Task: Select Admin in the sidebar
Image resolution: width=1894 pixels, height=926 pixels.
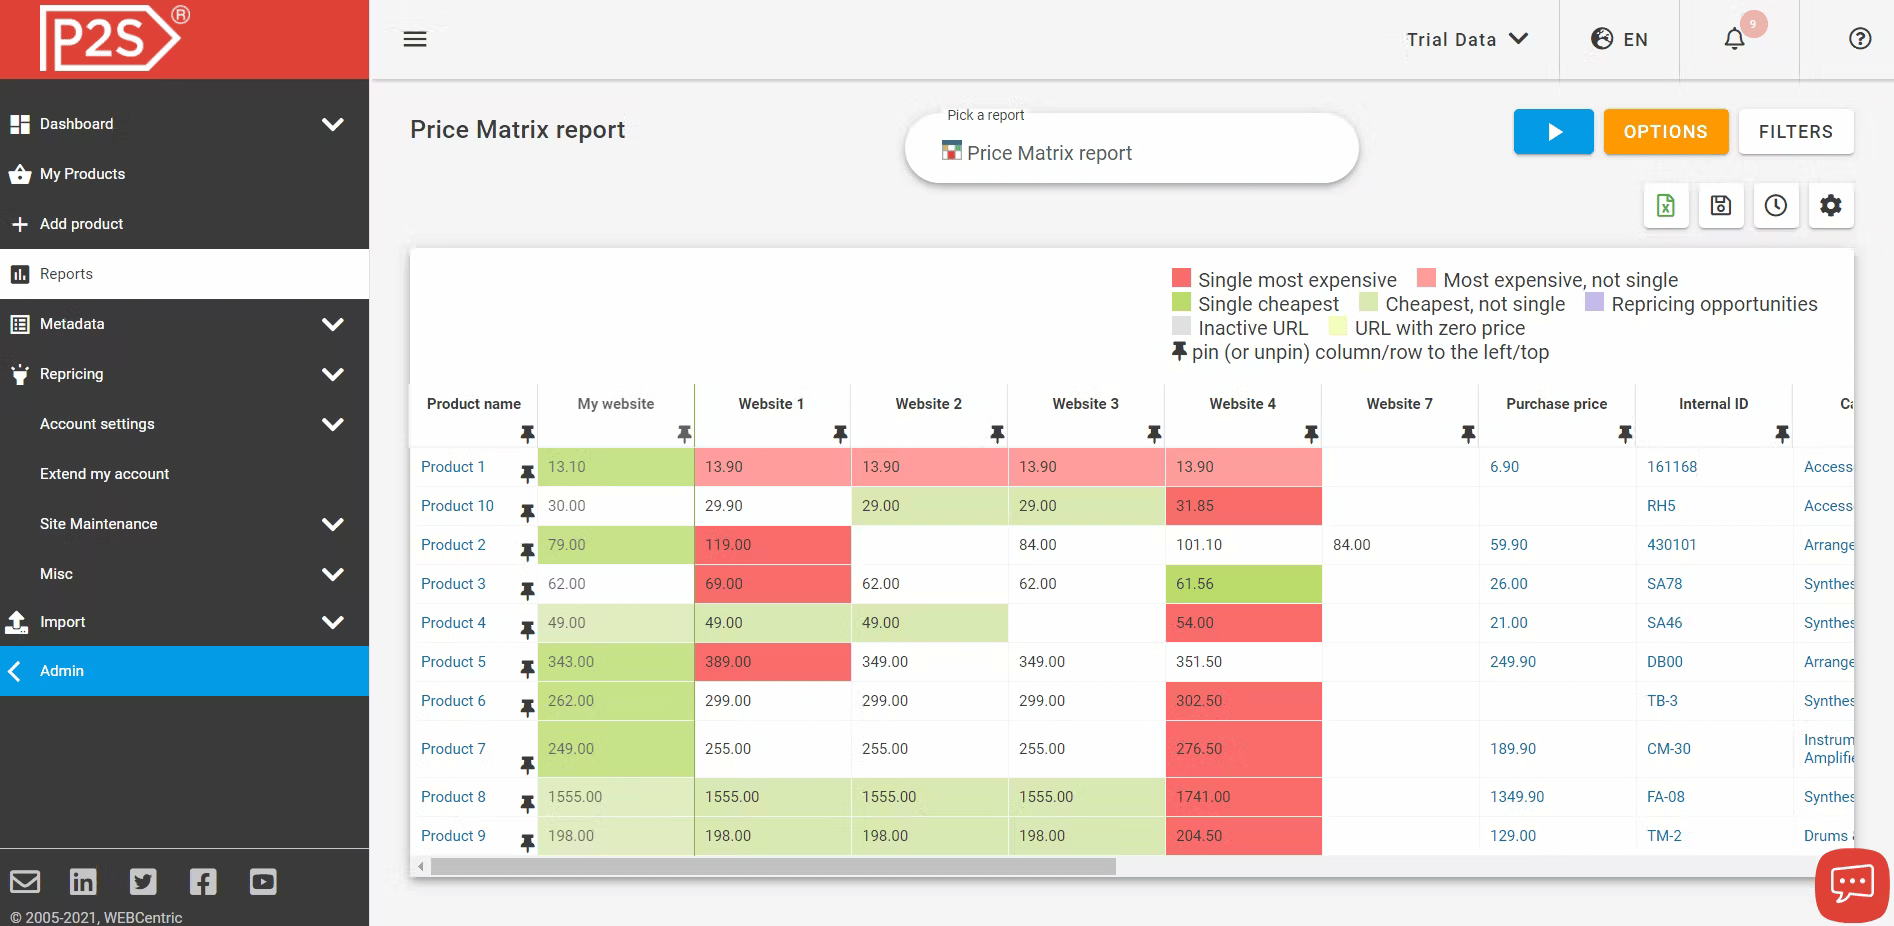Action: (x=61, y=670)
